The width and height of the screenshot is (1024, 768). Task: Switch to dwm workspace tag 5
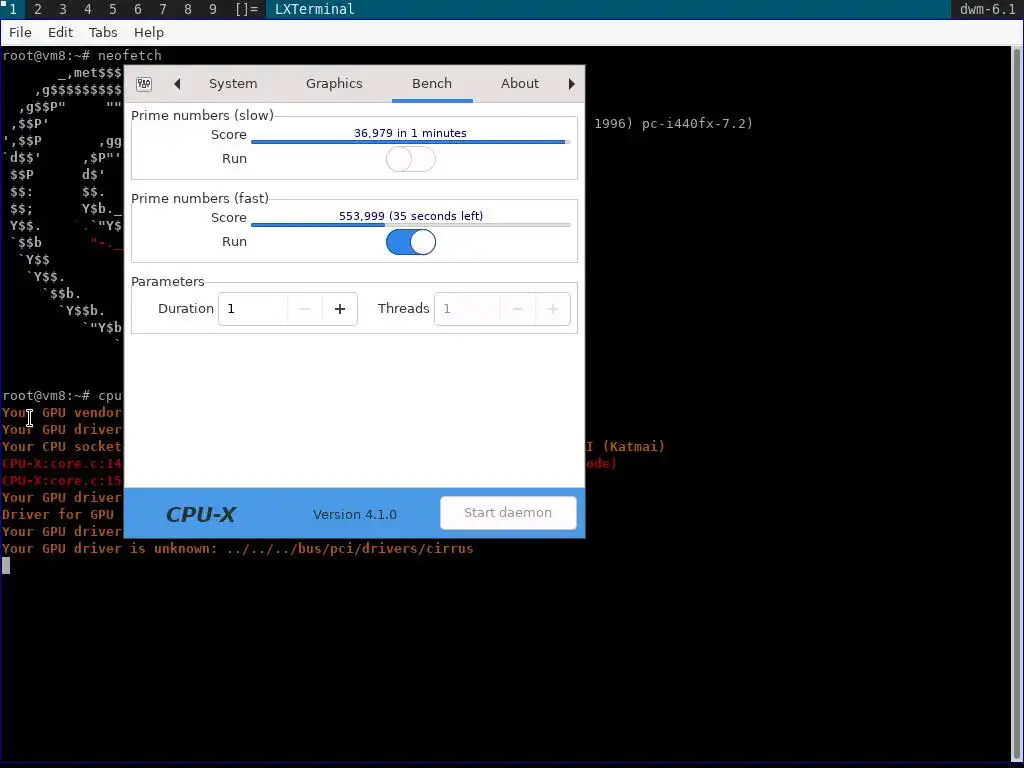coord(112,9)
